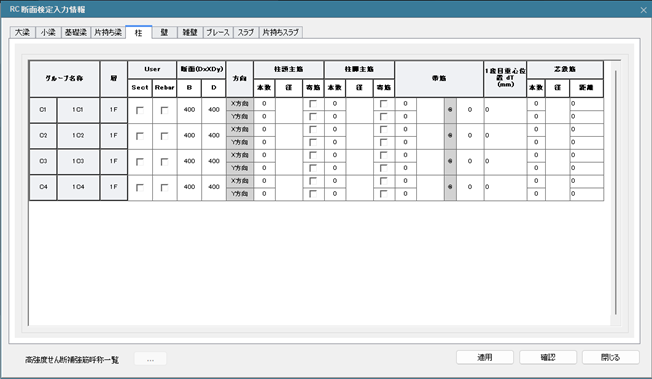Open the 大梁 tab
The image size is (652, 379).
click(22, 32)
